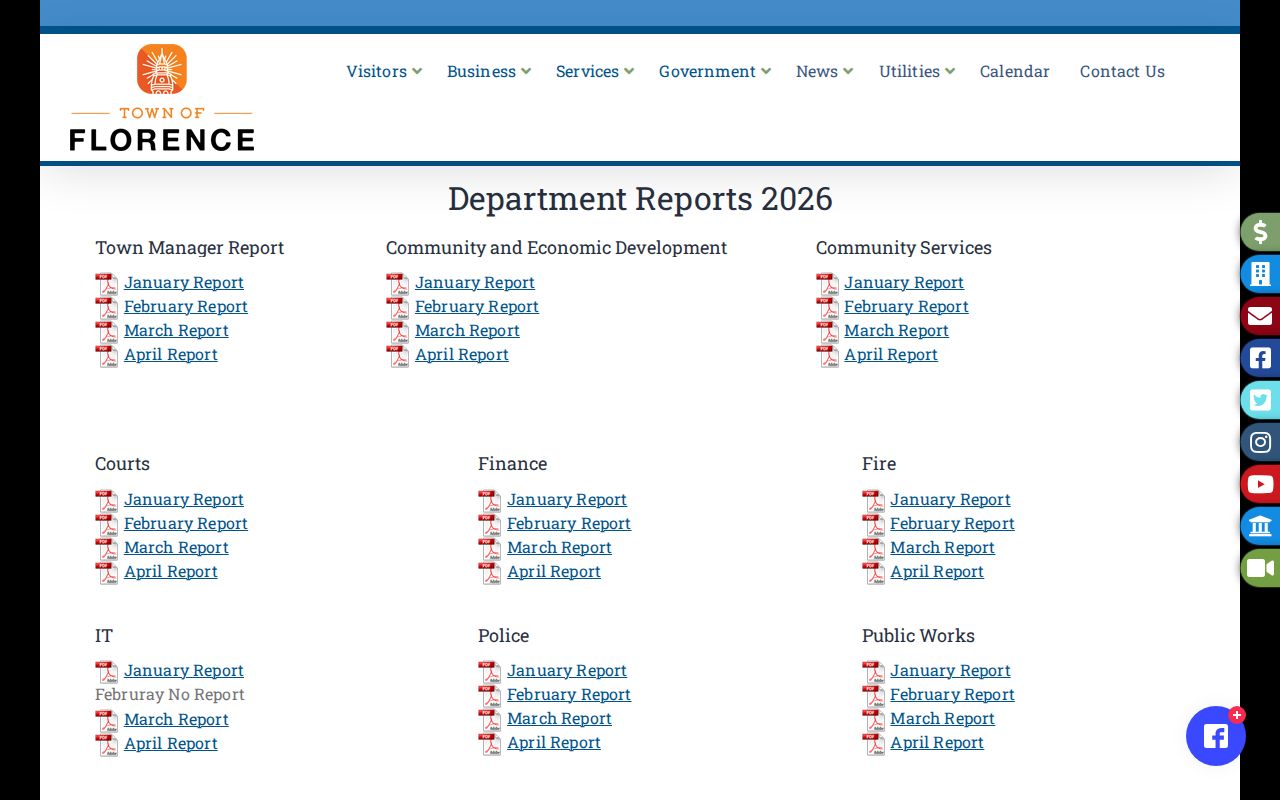Click the video camera sidebar icon
Image resolution: width=1280 pixels, height=800 pixels.
(x=1260, y=568)
